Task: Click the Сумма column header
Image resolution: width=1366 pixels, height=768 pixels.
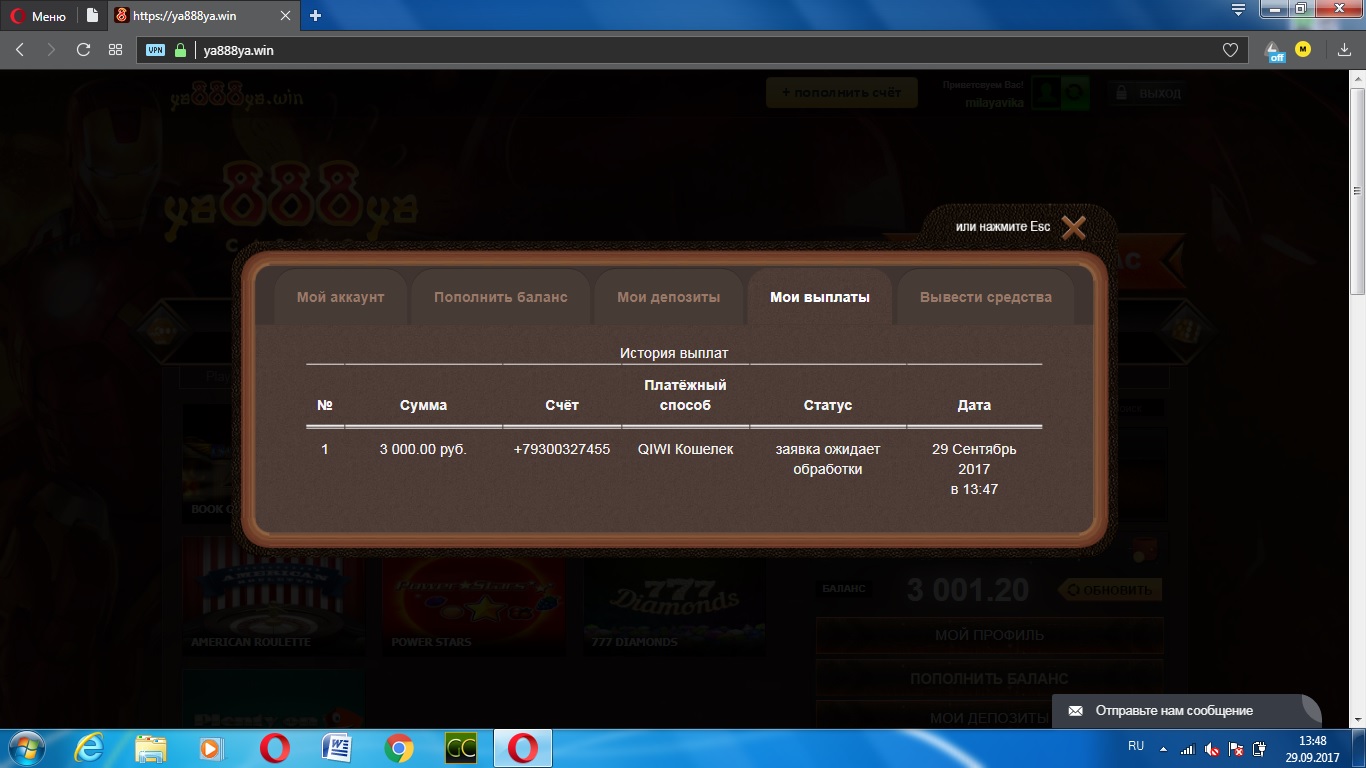Action: [x=423, y=405]
